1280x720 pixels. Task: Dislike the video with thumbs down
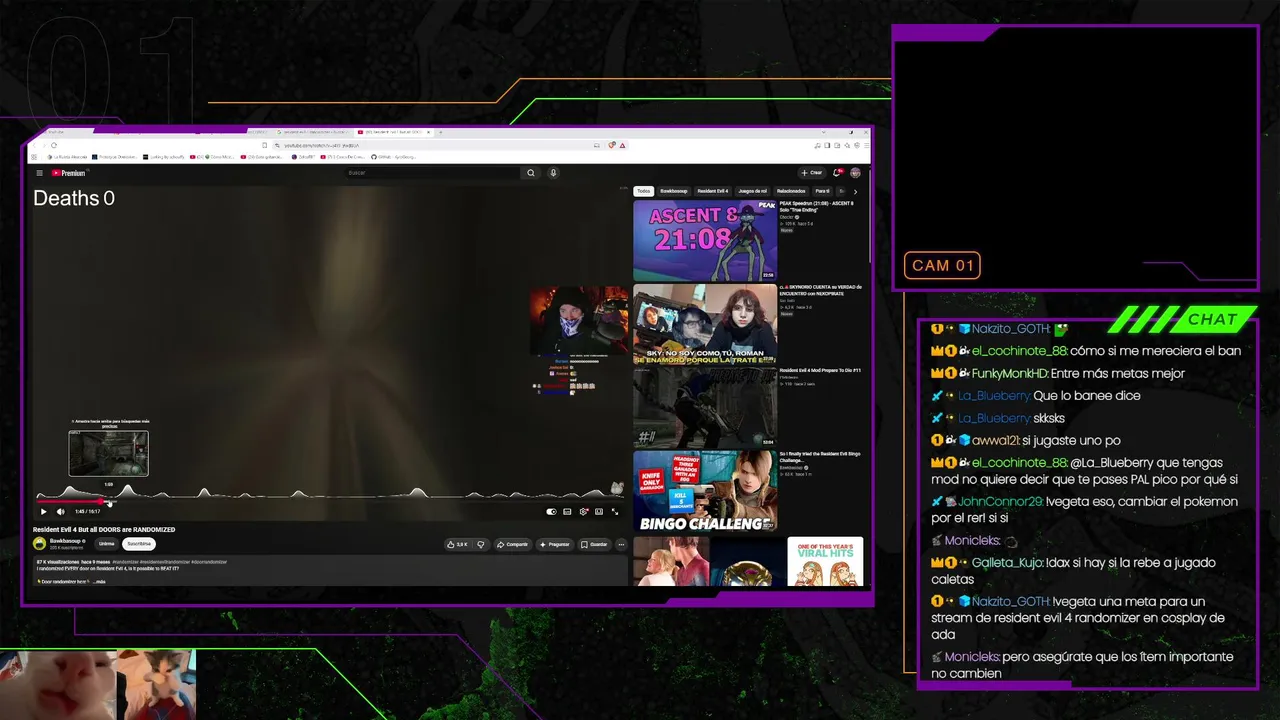(481, 545)
